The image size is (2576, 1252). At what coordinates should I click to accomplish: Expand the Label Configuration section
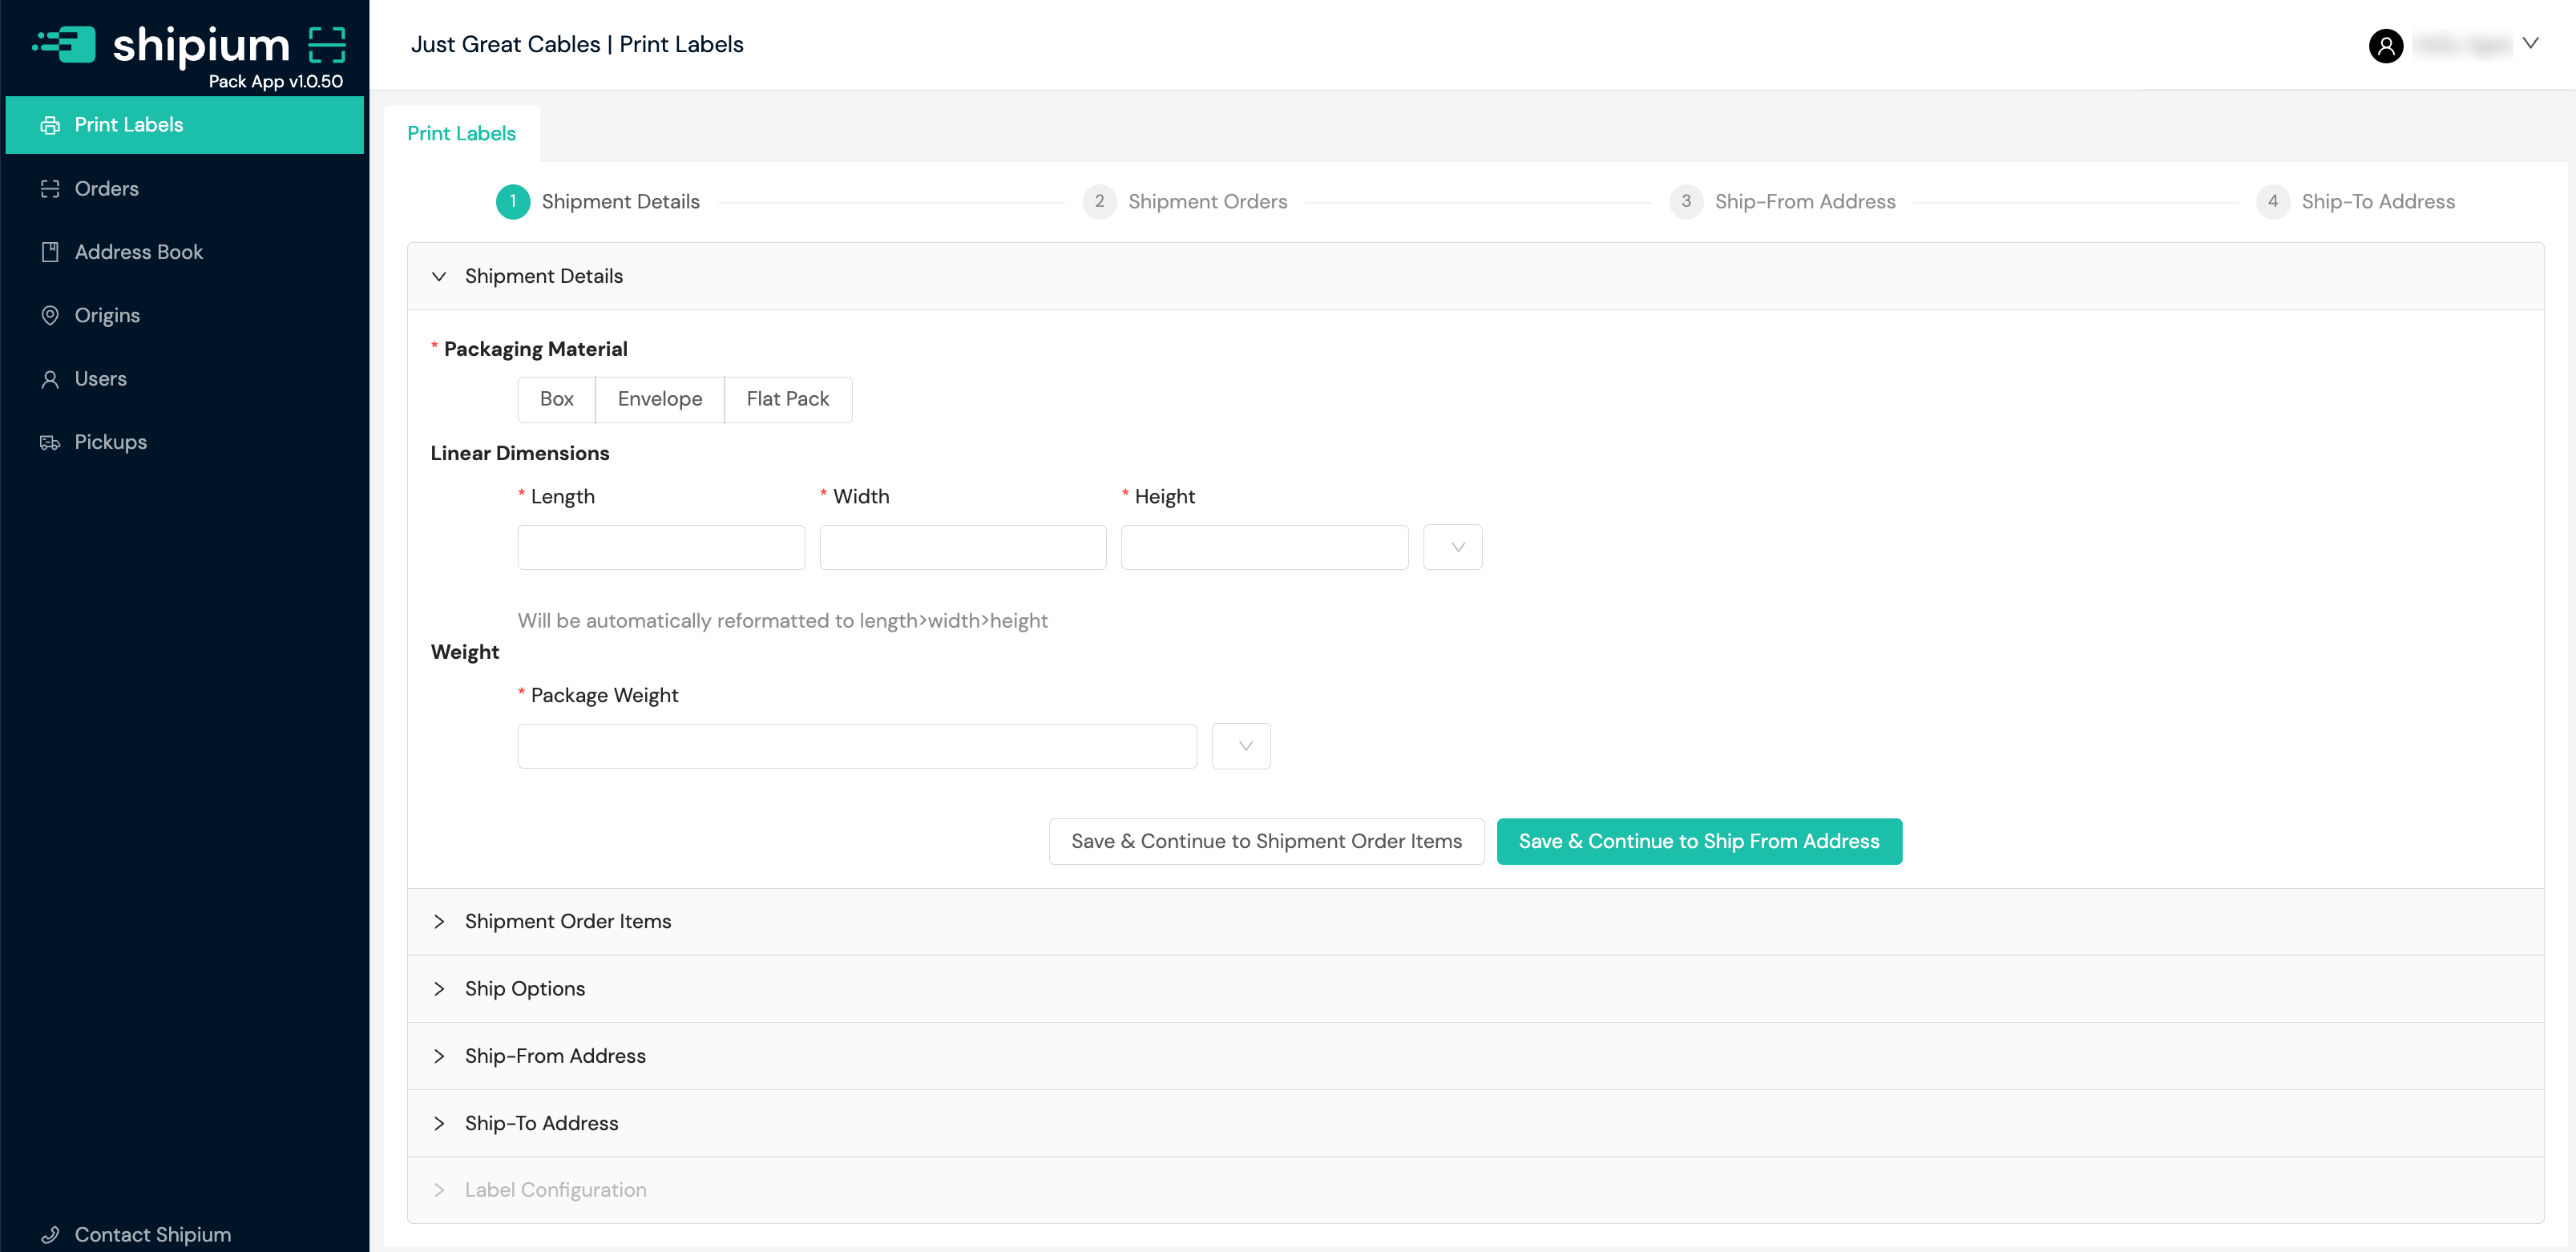pyautogui.click(x=1475, y=1190)
